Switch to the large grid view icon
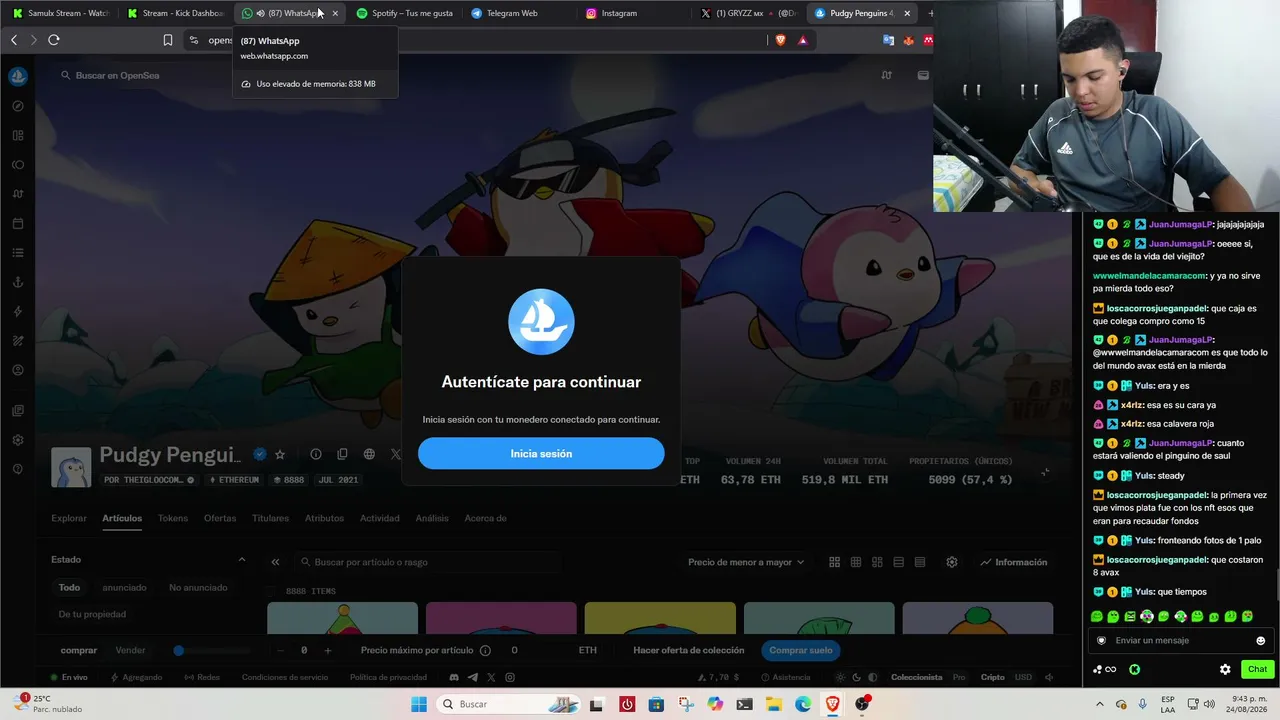1280x720 pixels. [834, 562]
